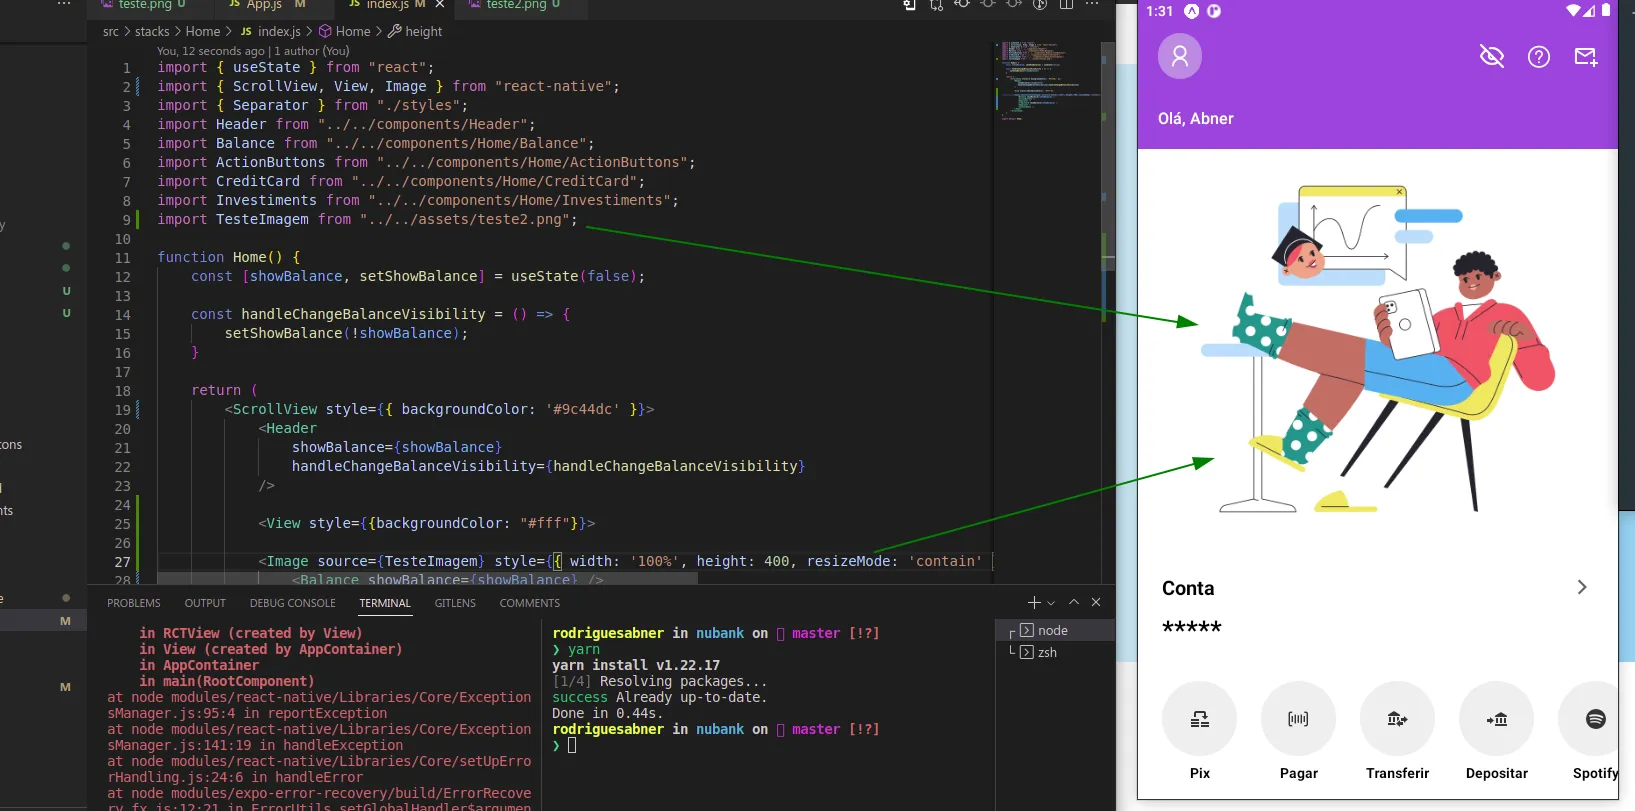The image size is (1635, 811).
Task: Click 'useState(false)' on line 12
Action: tap(574, 277)
